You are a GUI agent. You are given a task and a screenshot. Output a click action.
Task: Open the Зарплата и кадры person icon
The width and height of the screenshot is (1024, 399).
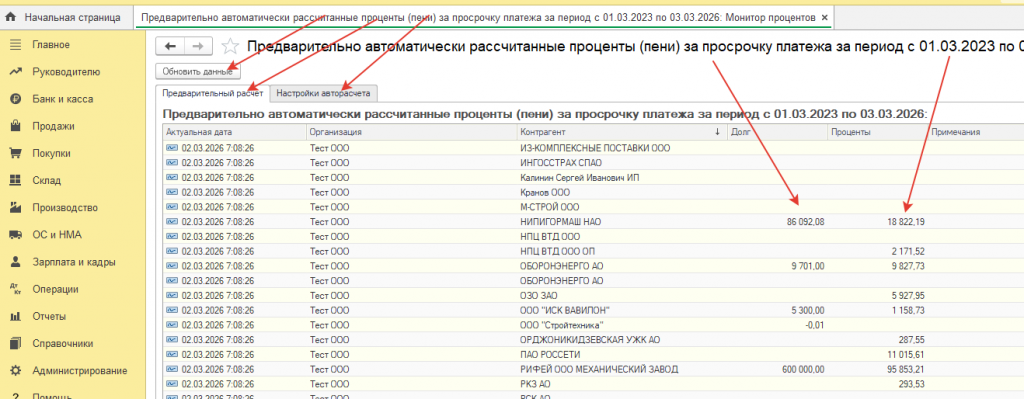click(x=16, y=263)
